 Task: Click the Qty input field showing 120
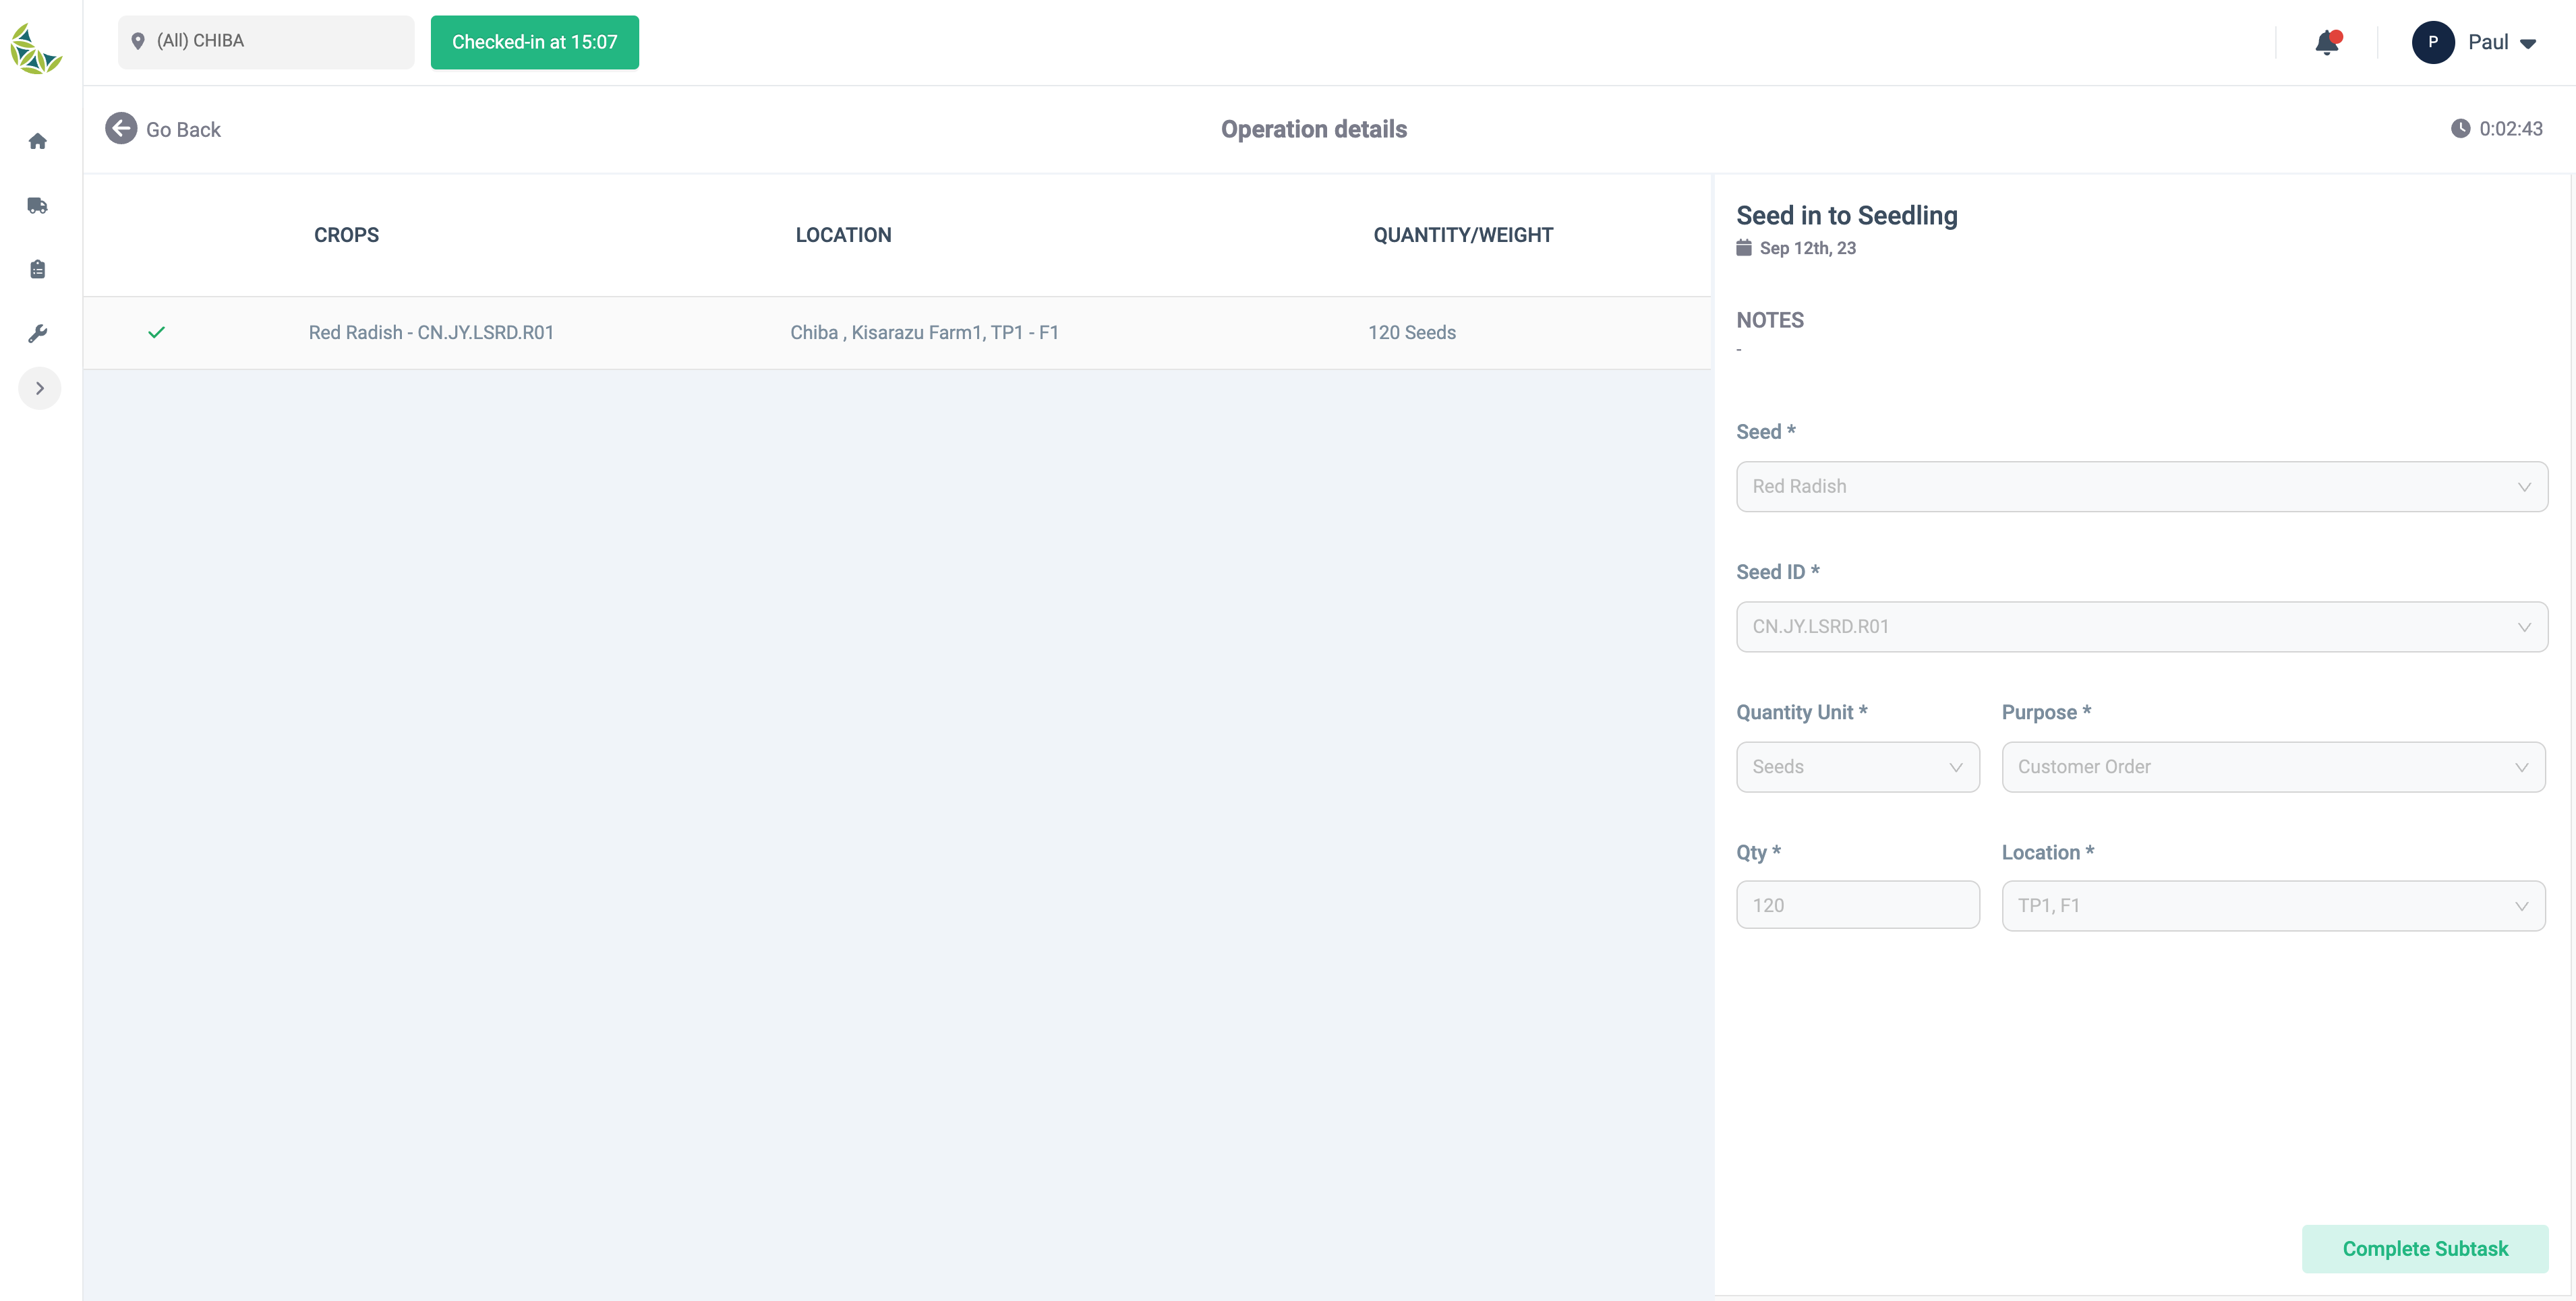(1858, 905)
